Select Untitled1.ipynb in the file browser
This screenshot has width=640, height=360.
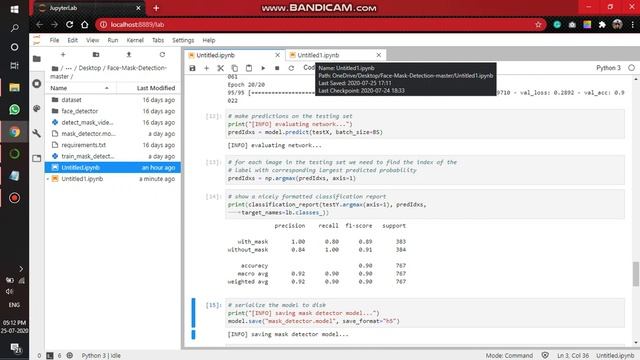[x=113, y=179]
